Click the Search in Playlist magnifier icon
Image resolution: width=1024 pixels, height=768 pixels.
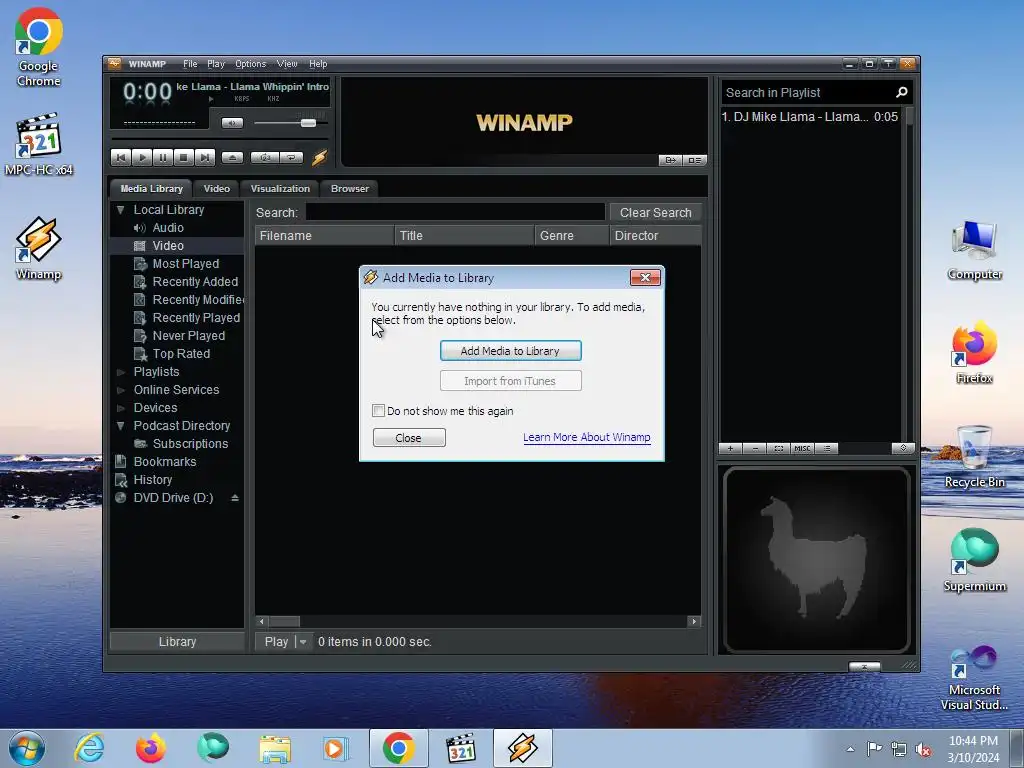[902, 93]
